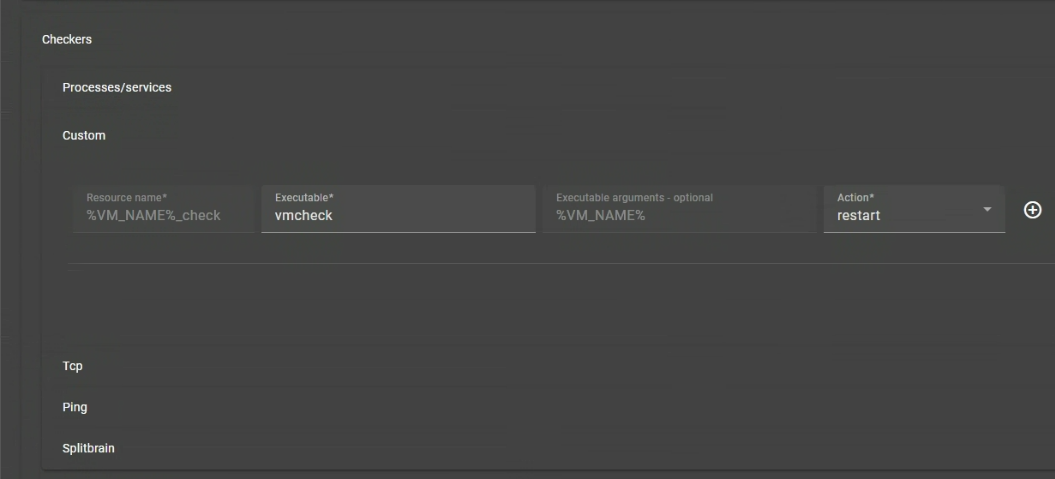Click the Resource name* label
Image resolution: width=1055 pixels, height=479 pixels.
pos(125,198)
